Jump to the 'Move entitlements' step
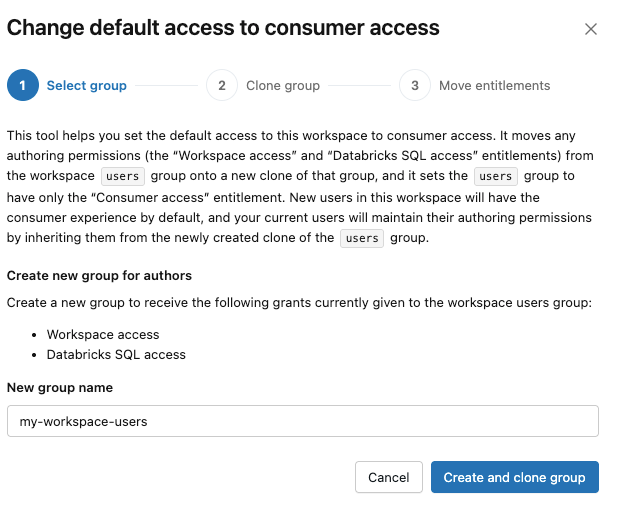Viewport: 617px width, 517px height. click(x=494, y=85)
